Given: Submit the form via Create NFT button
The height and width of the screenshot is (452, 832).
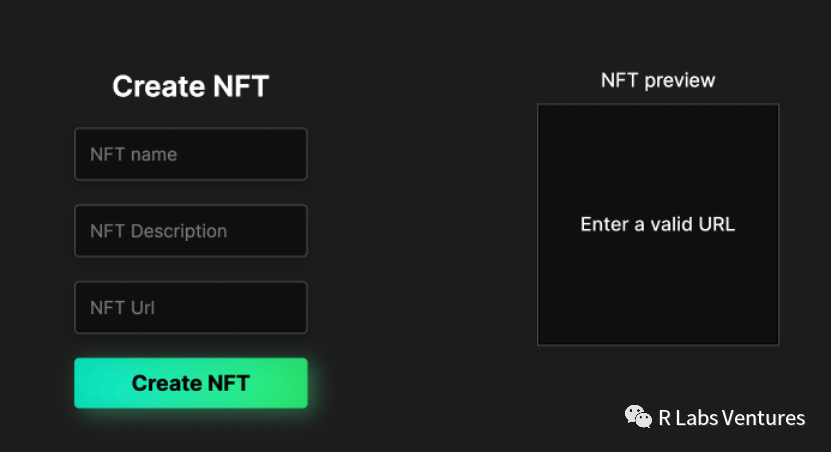Looking at the screenshot, I should click(x=190, y=383).
